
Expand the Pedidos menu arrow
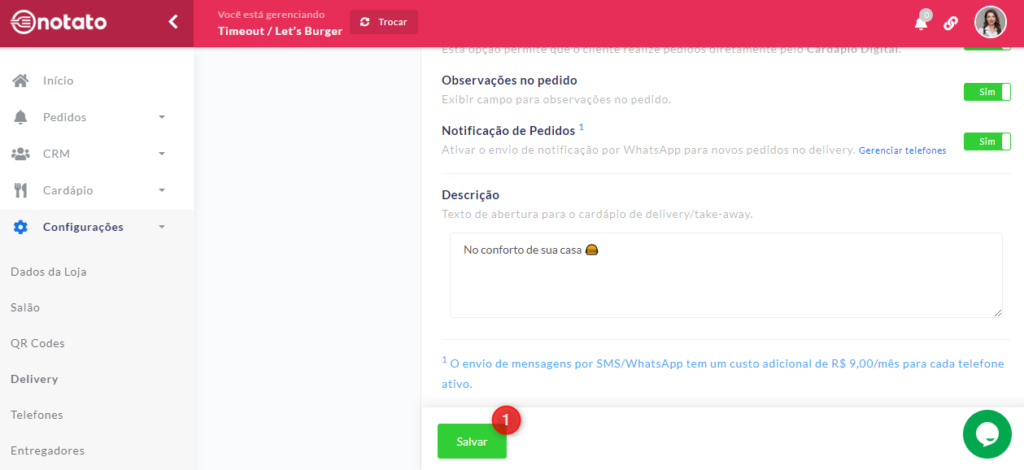click(x=162, y=118)
